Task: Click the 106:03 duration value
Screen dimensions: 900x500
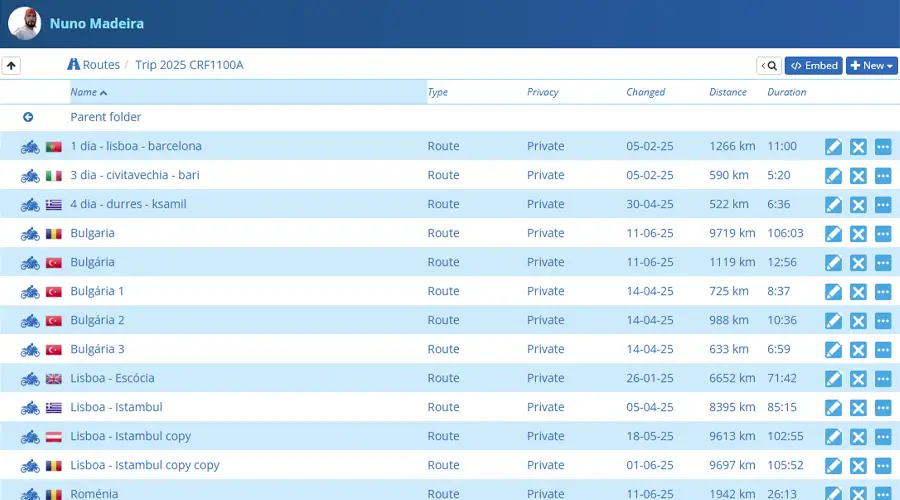Action: coord(785,233)
